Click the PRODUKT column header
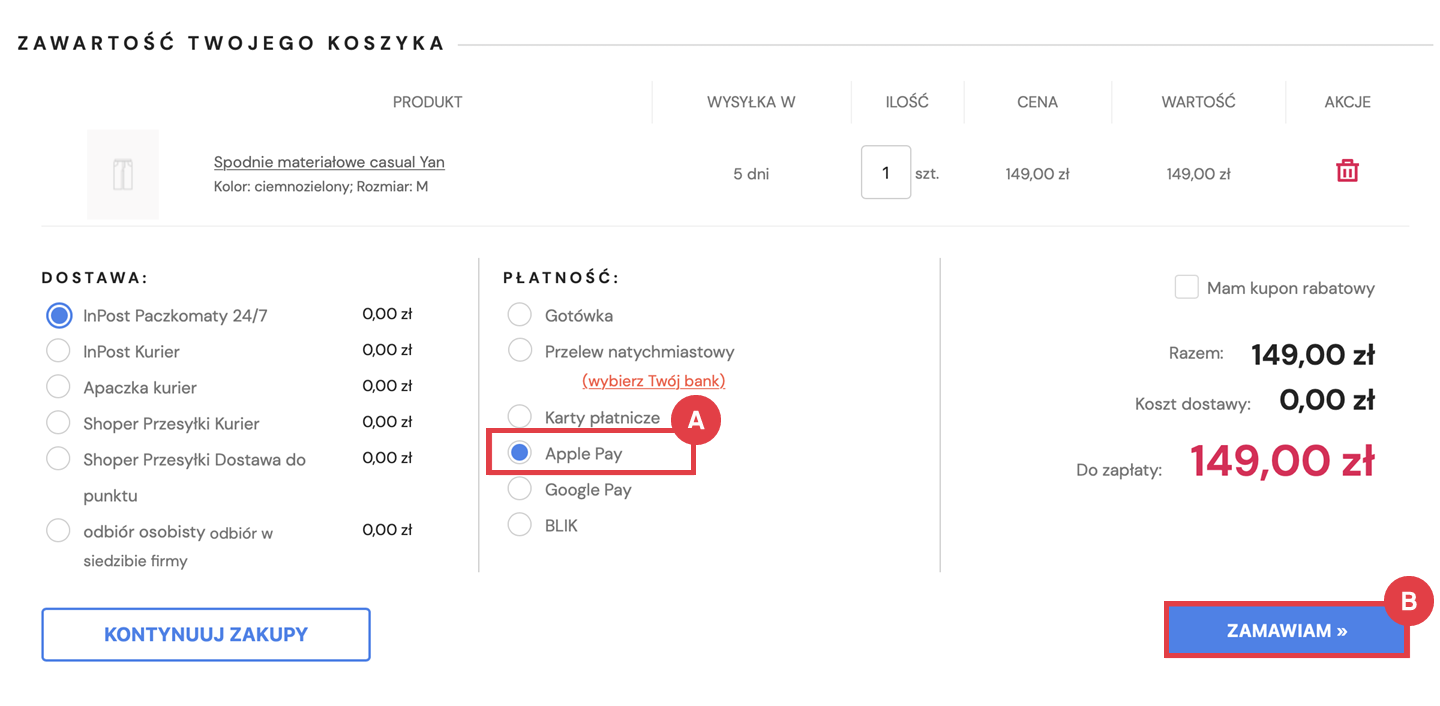Viewport: 1440px width, 706px height. point(427,102)
